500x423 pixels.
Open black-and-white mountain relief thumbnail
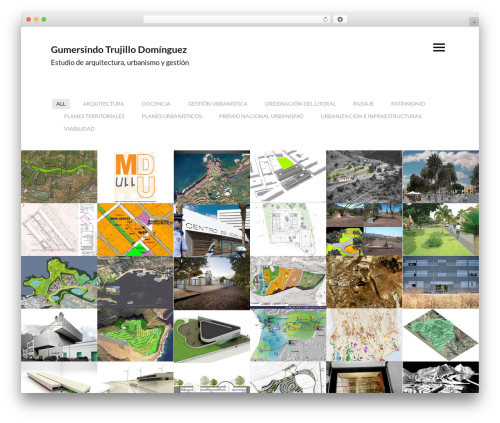pyautogui.click(x=441, y=377)
